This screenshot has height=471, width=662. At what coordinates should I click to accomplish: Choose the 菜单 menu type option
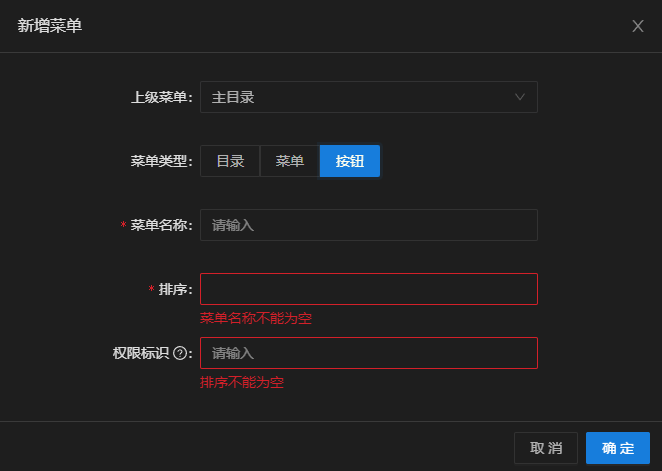tap(290, 161)
